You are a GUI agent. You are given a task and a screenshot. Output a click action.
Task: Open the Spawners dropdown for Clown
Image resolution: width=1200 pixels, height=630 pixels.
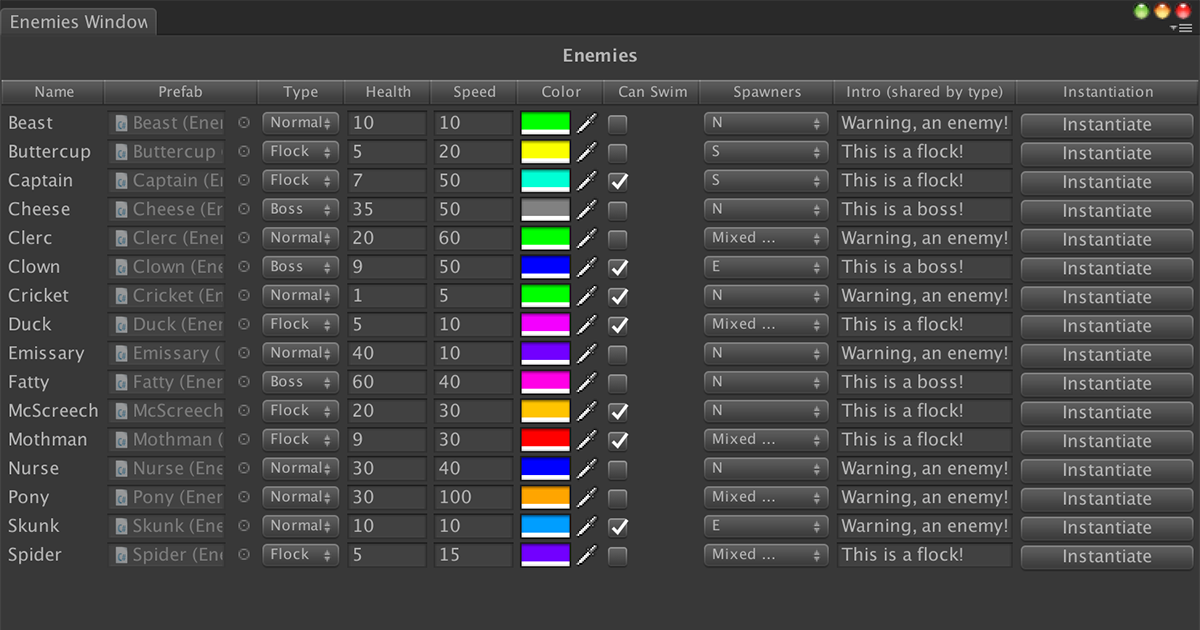[x=766, y=266]
